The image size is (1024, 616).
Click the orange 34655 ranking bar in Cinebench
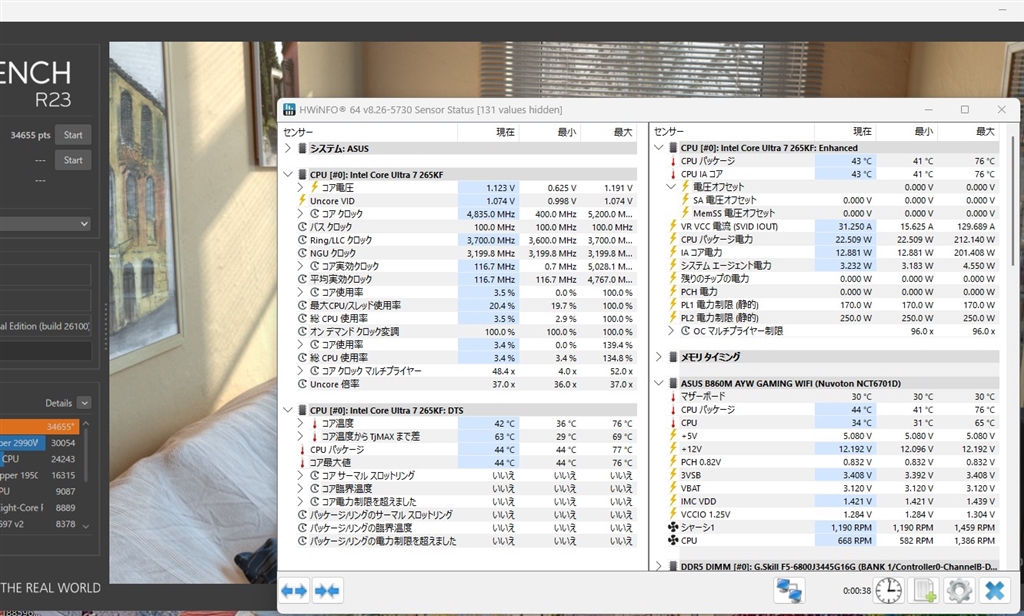[x=39, y=427]
